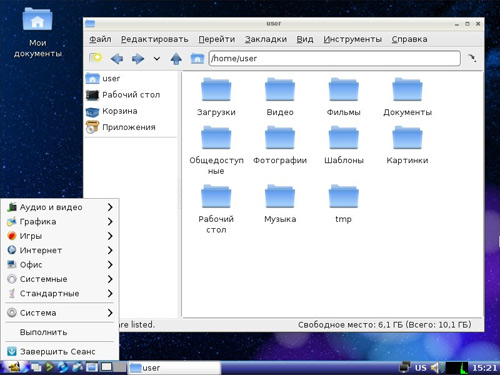This screenshot has width=500, height=375.
Task: Select the Рабочий стол folder in file view
Action: click(216, 209)
